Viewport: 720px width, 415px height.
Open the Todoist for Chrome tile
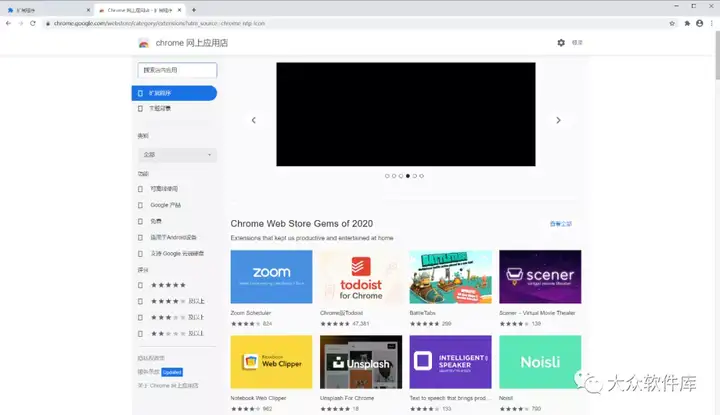(x=361, y=277)
